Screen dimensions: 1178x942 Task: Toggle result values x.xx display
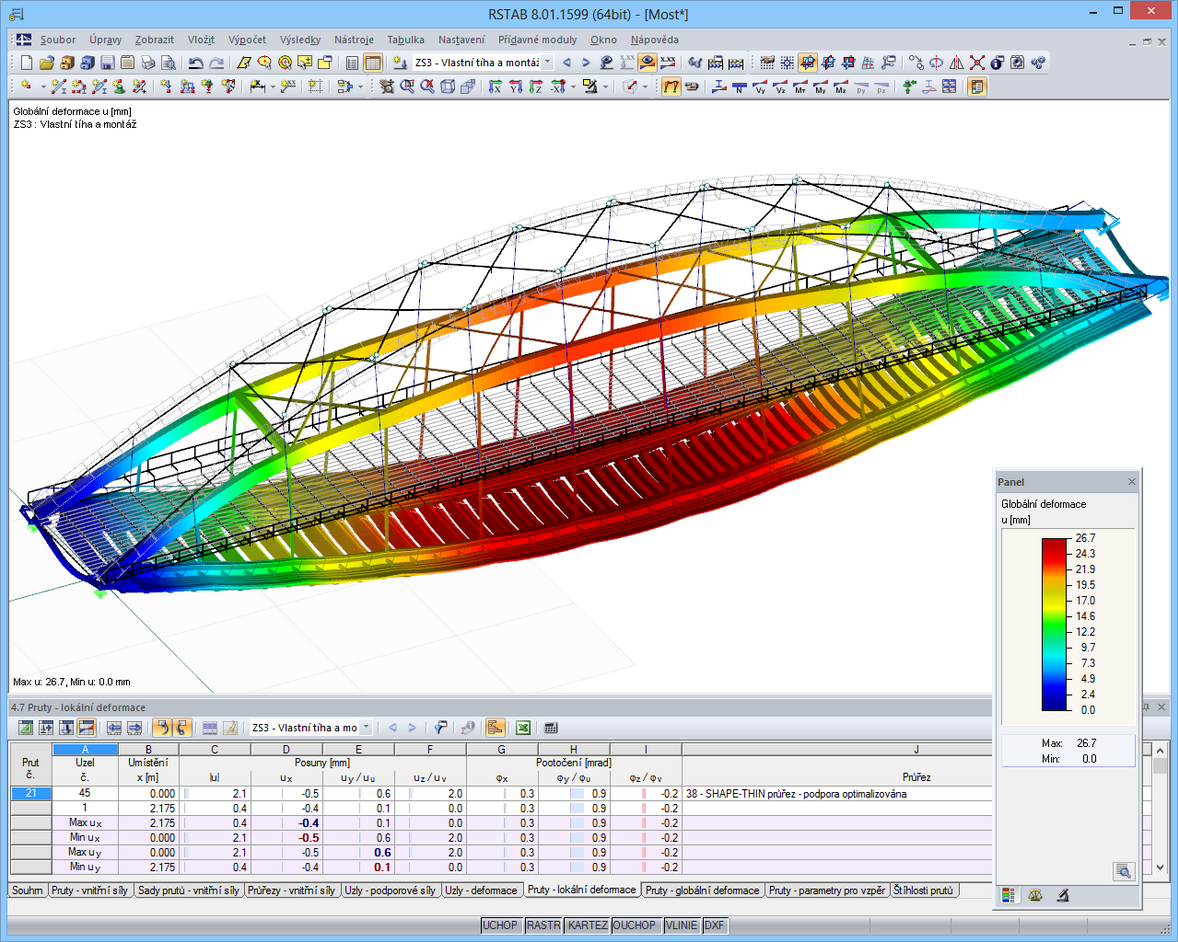[668, 62]
